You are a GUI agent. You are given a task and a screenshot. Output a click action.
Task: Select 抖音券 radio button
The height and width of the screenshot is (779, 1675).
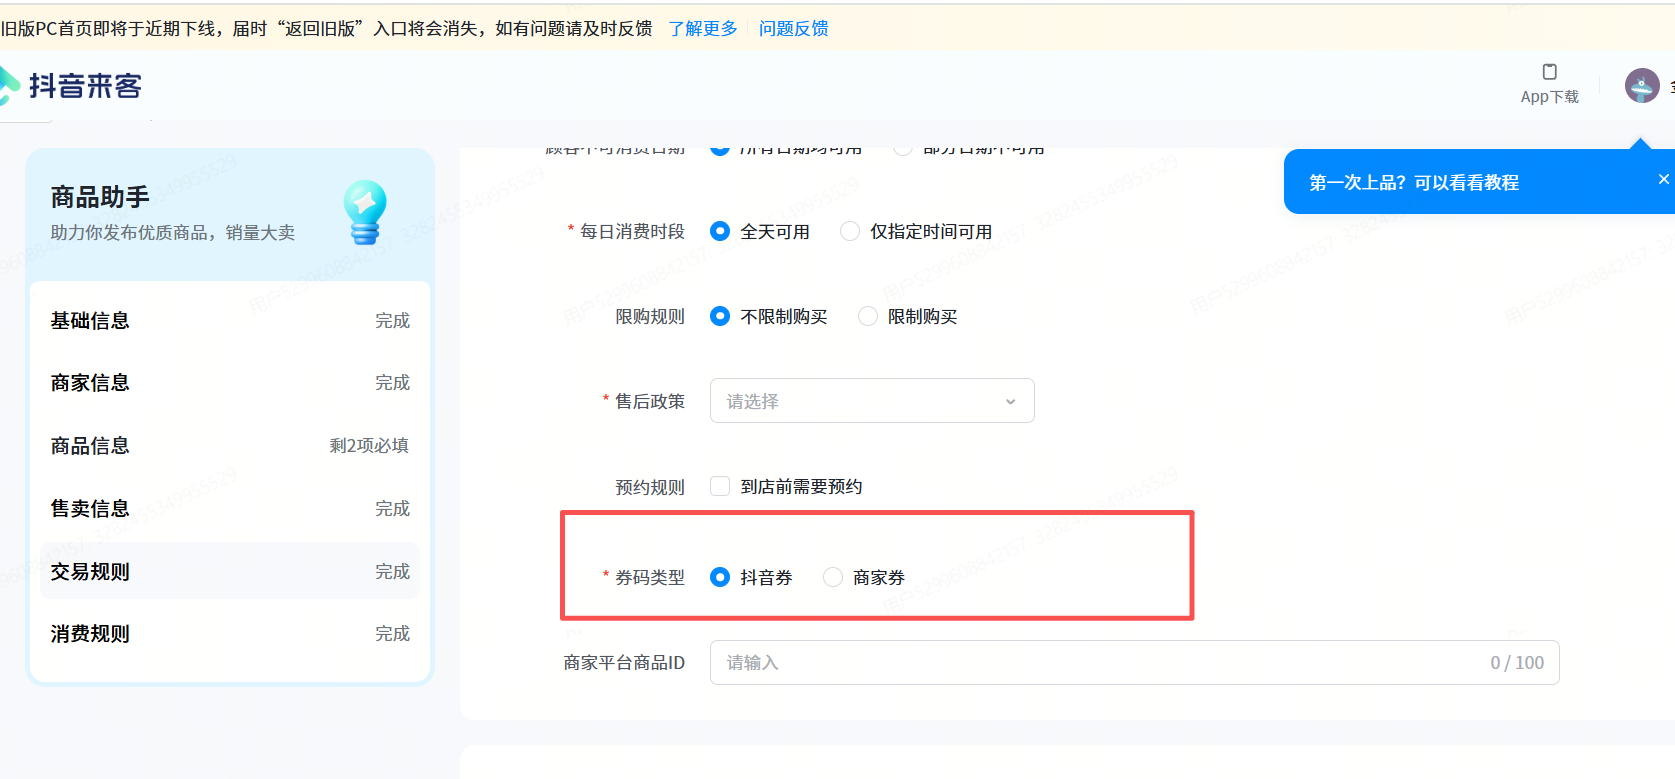[x=720, y=578]
